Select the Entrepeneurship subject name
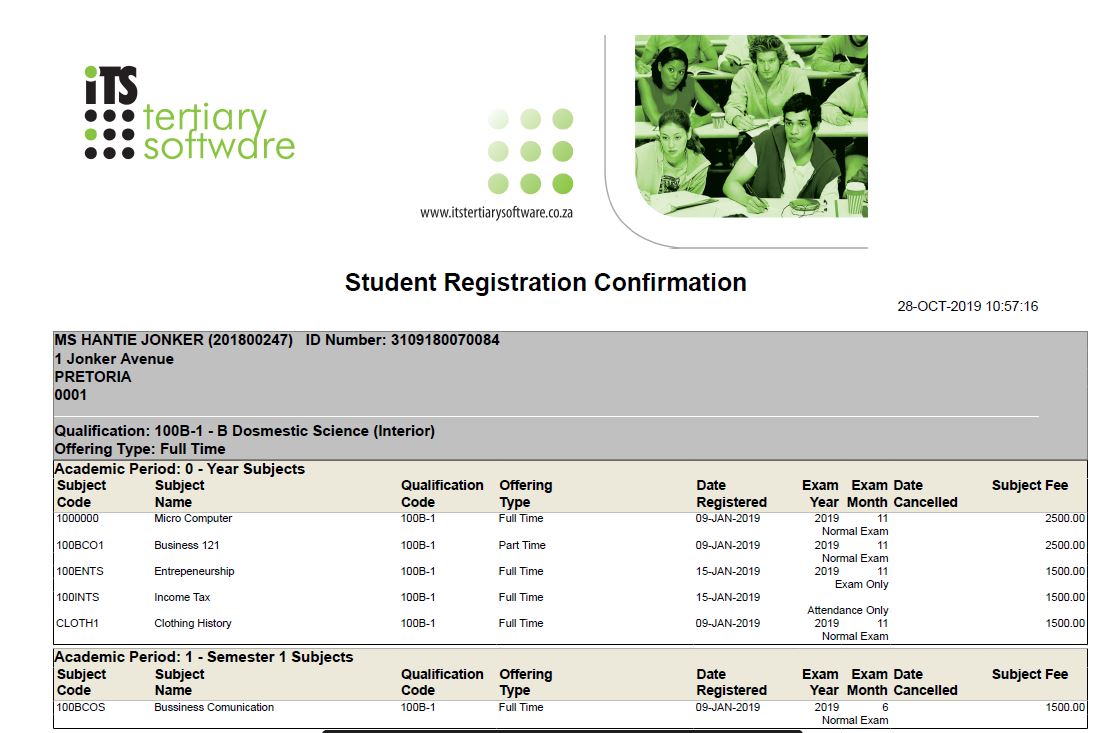Image resolution: width=1098 pixels, height=733 pixels. pos(194,571)
